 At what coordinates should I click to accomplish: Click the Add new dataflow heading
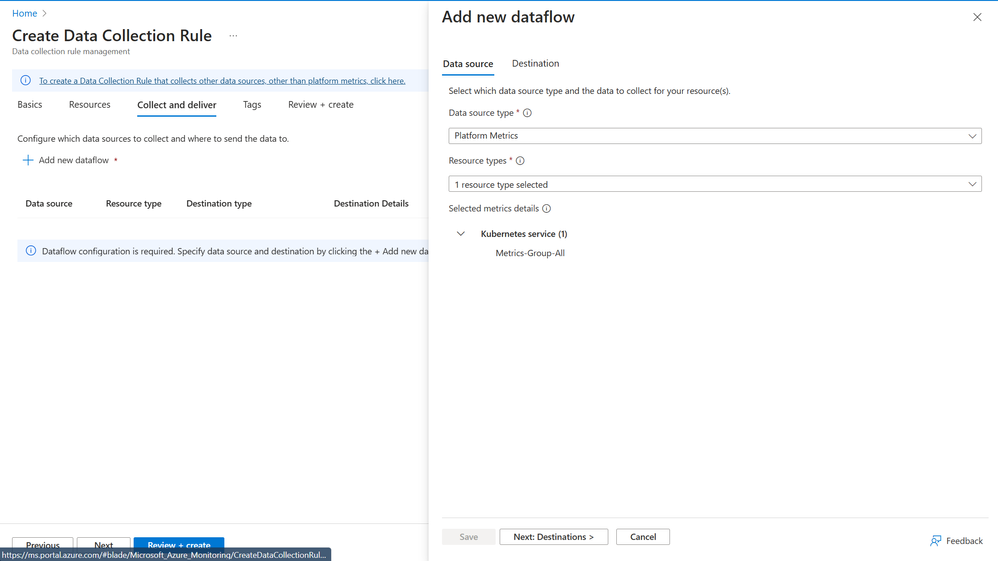(508, 17)
